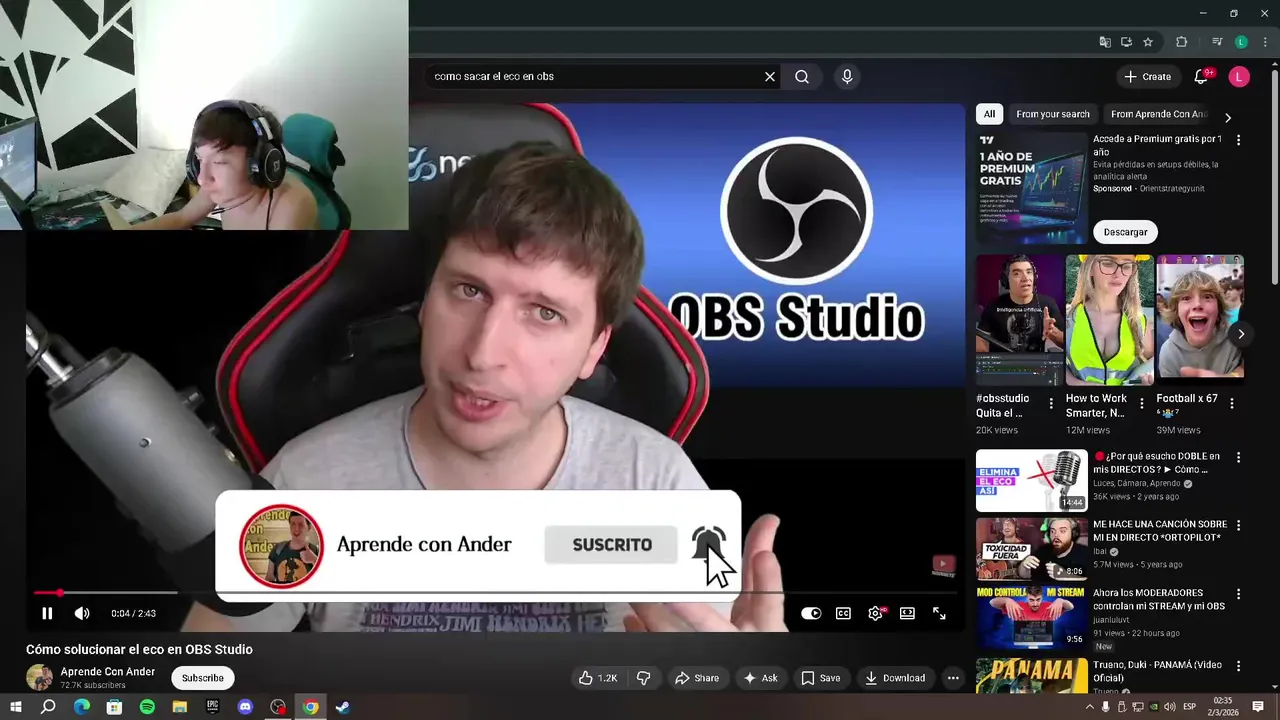1280x720 pixels.
Task: Click Chrome's install app icon
Action: coord(1126,42)
